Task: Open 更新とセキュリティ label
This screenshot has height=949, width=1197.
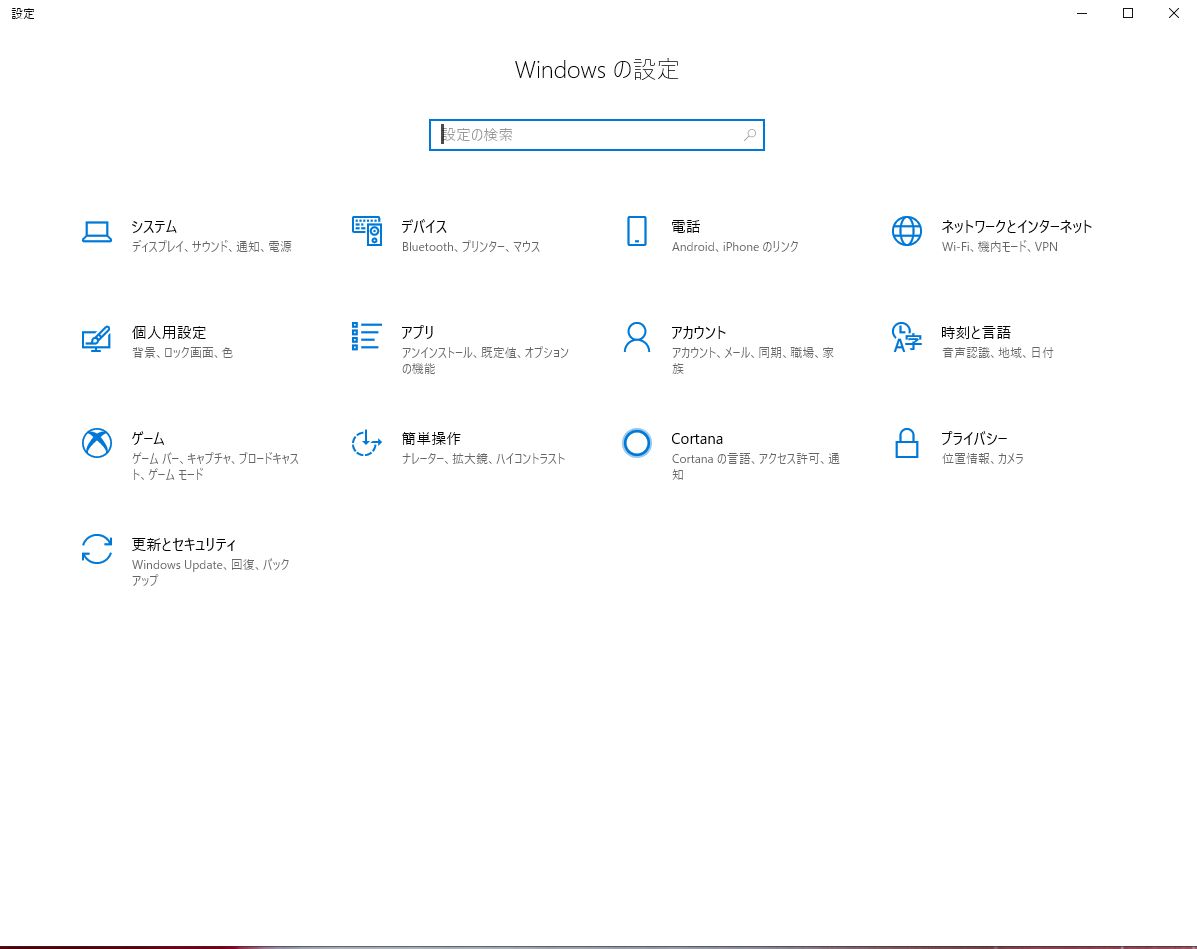Action: [x=184, y=544]
